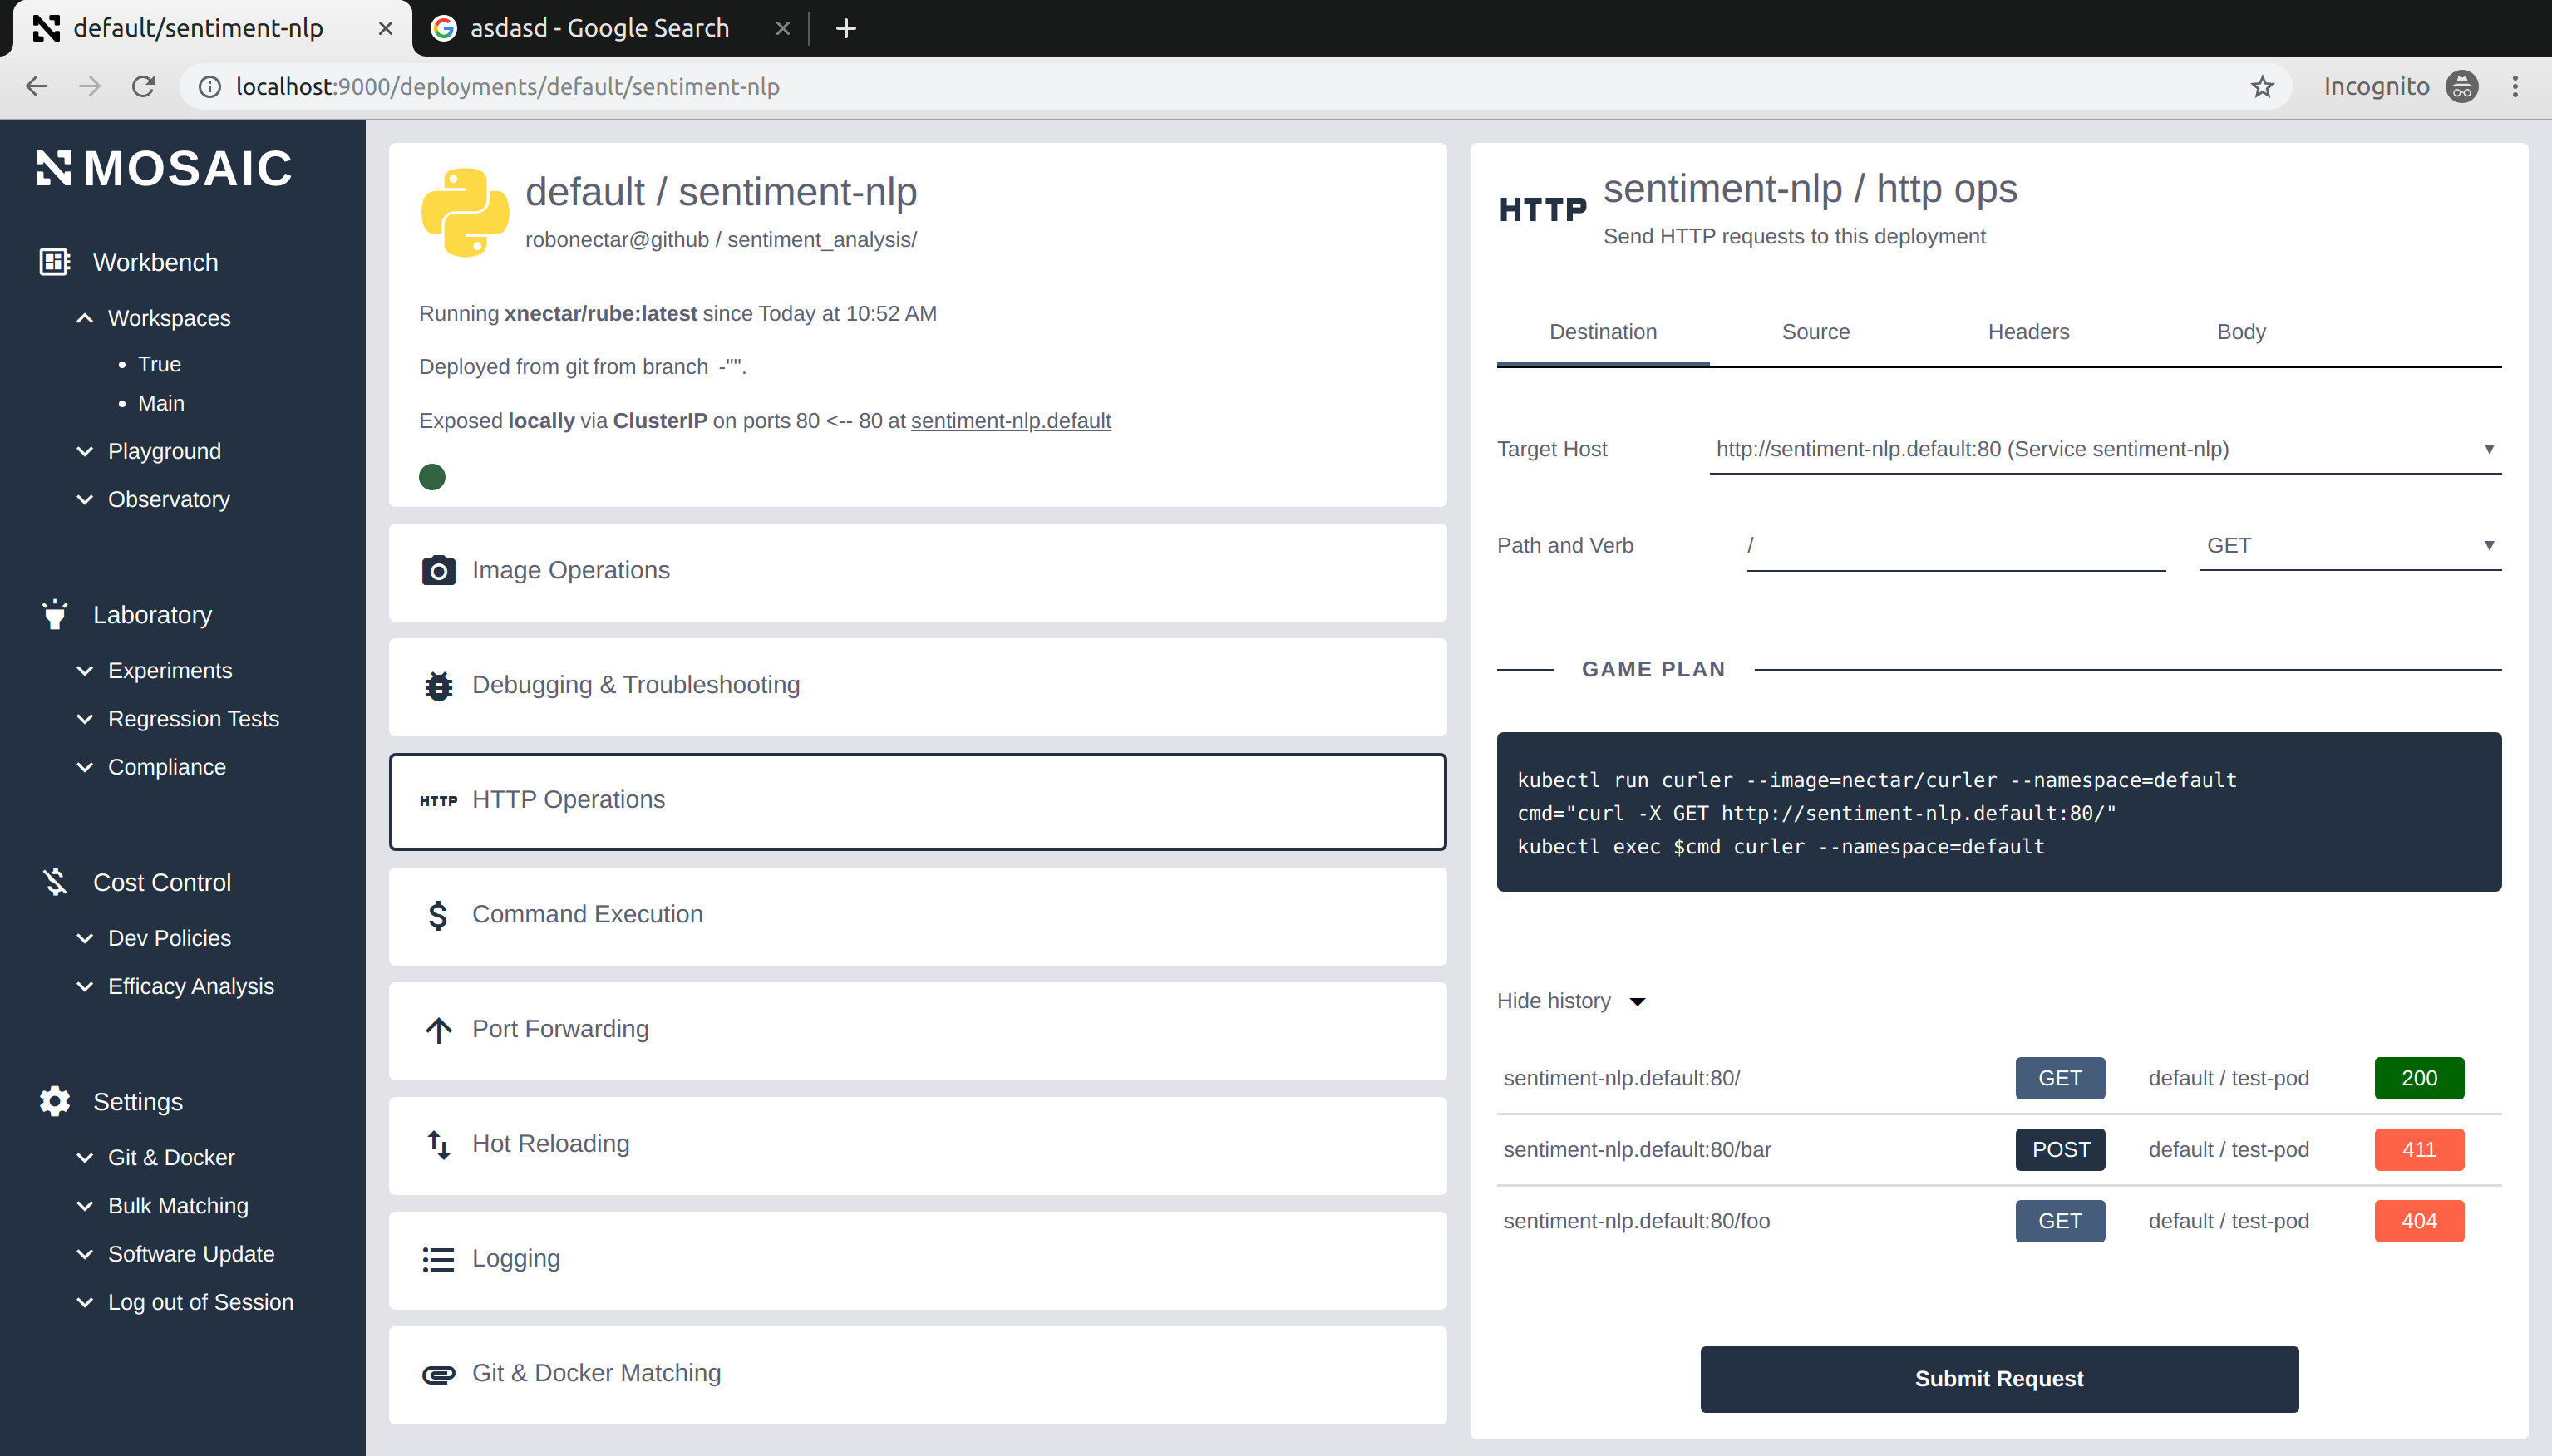Switch to the Headers tab
The image size is (2552, 1456).
[2029, 331]
